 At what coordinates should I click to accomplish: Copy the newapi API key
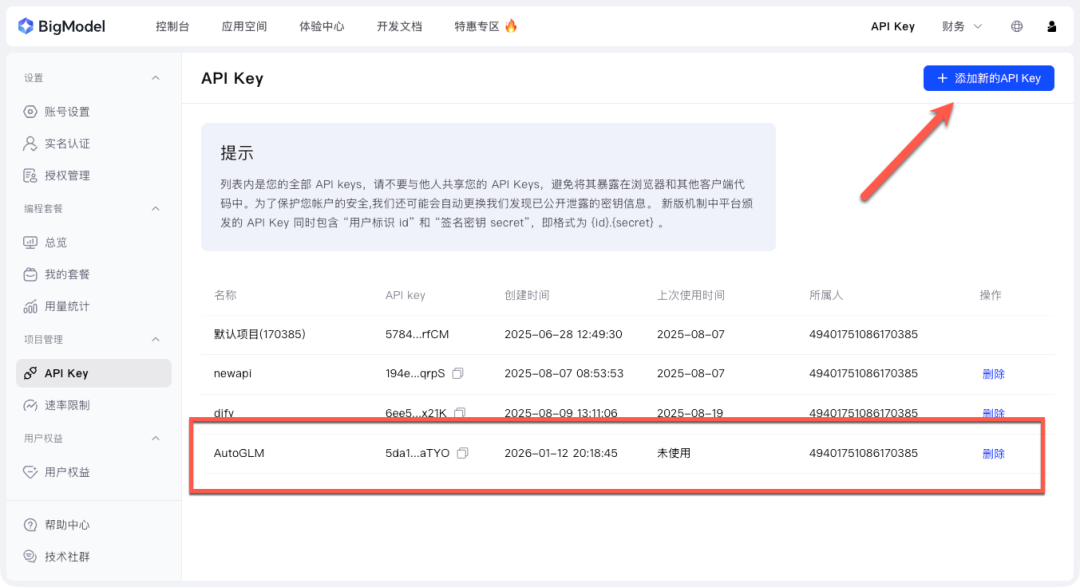tap(457, 373)
